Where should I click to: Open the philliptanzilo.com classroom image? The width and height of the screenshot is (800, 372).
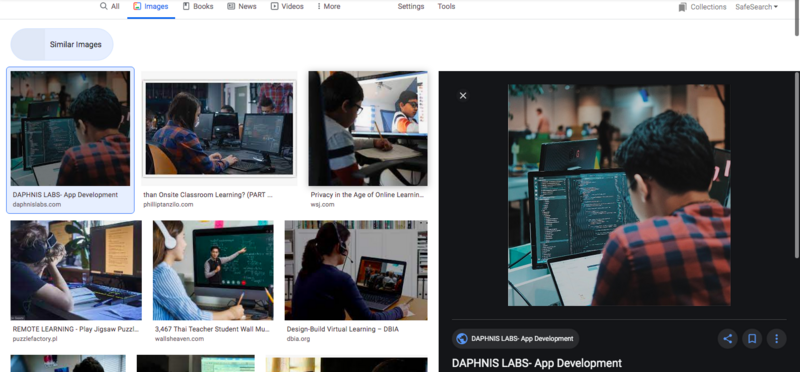[x=219, y=129]
